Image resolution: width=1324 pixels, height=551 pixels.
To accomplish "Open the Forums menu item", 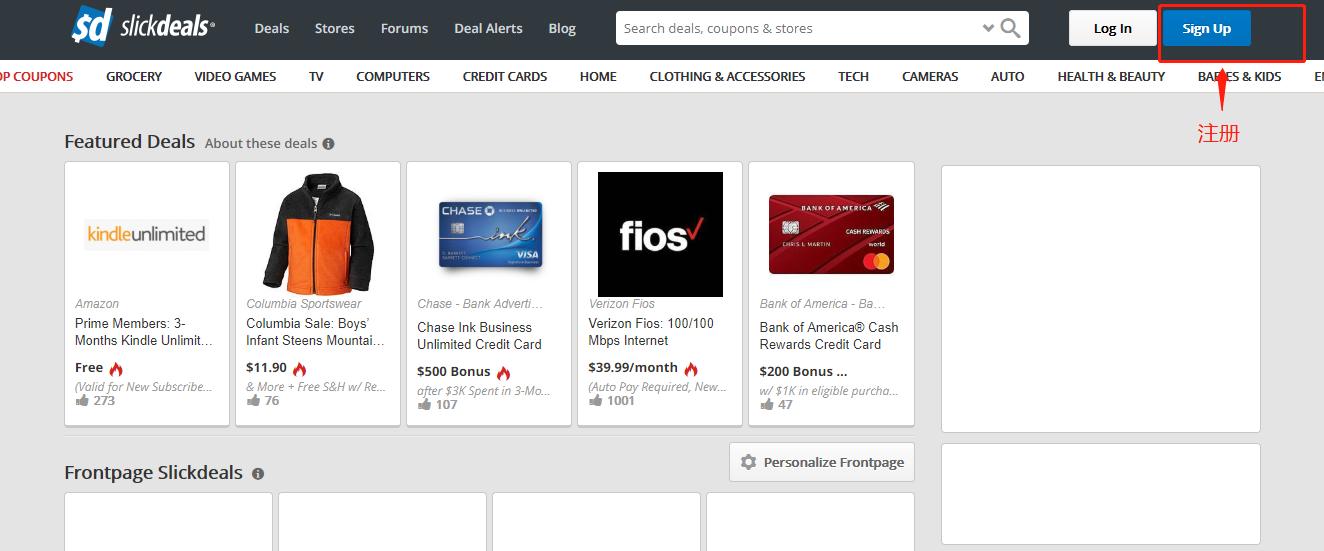I will tap(404, 28).
